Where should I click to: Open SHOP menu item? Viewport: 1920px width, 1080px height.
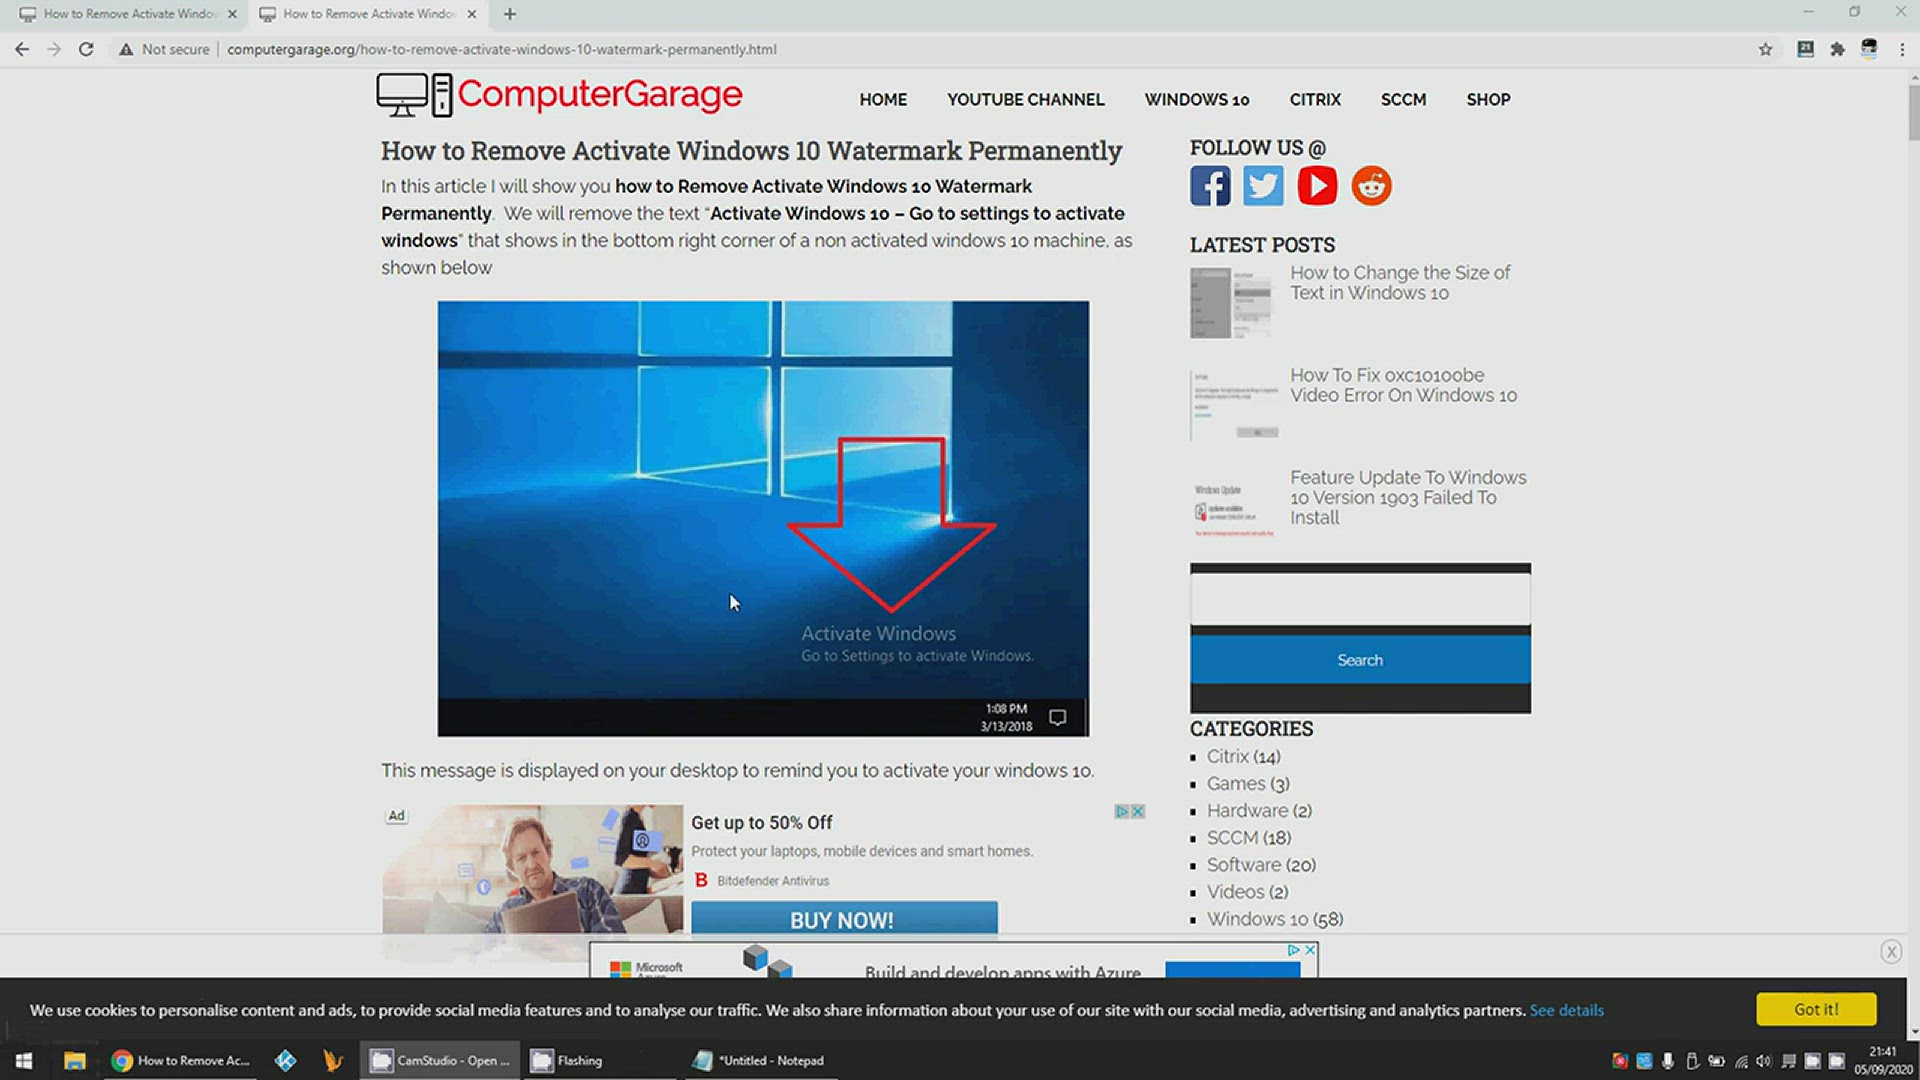1488,100
